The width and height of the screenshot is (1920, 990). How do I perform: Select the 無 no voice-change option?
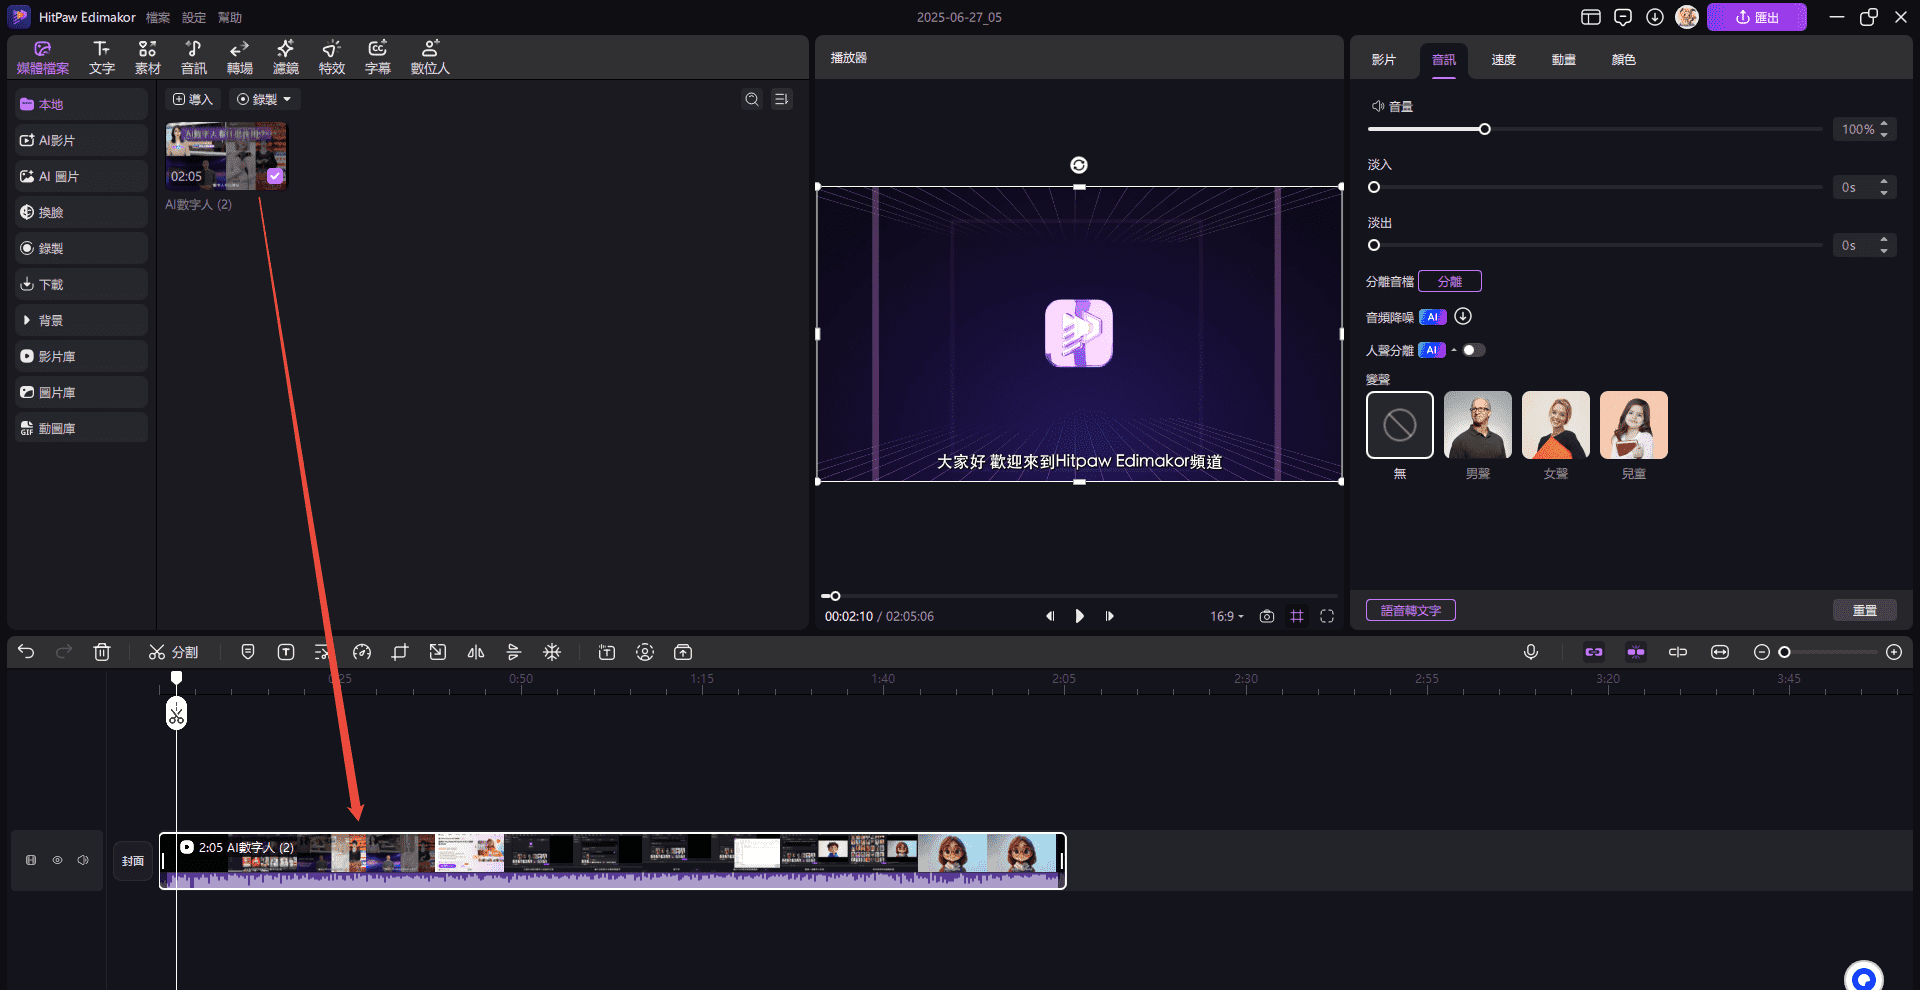[1400, 425]
